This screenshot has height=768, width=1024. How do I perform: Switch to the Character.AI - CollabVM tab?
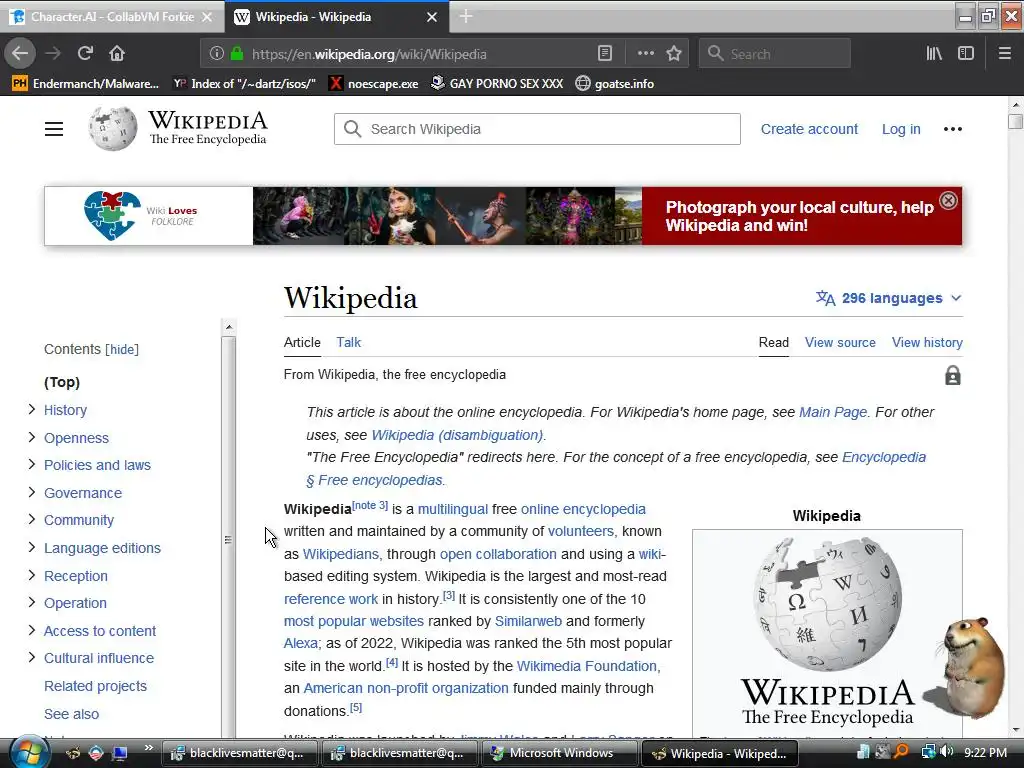[x=112, y=17]
